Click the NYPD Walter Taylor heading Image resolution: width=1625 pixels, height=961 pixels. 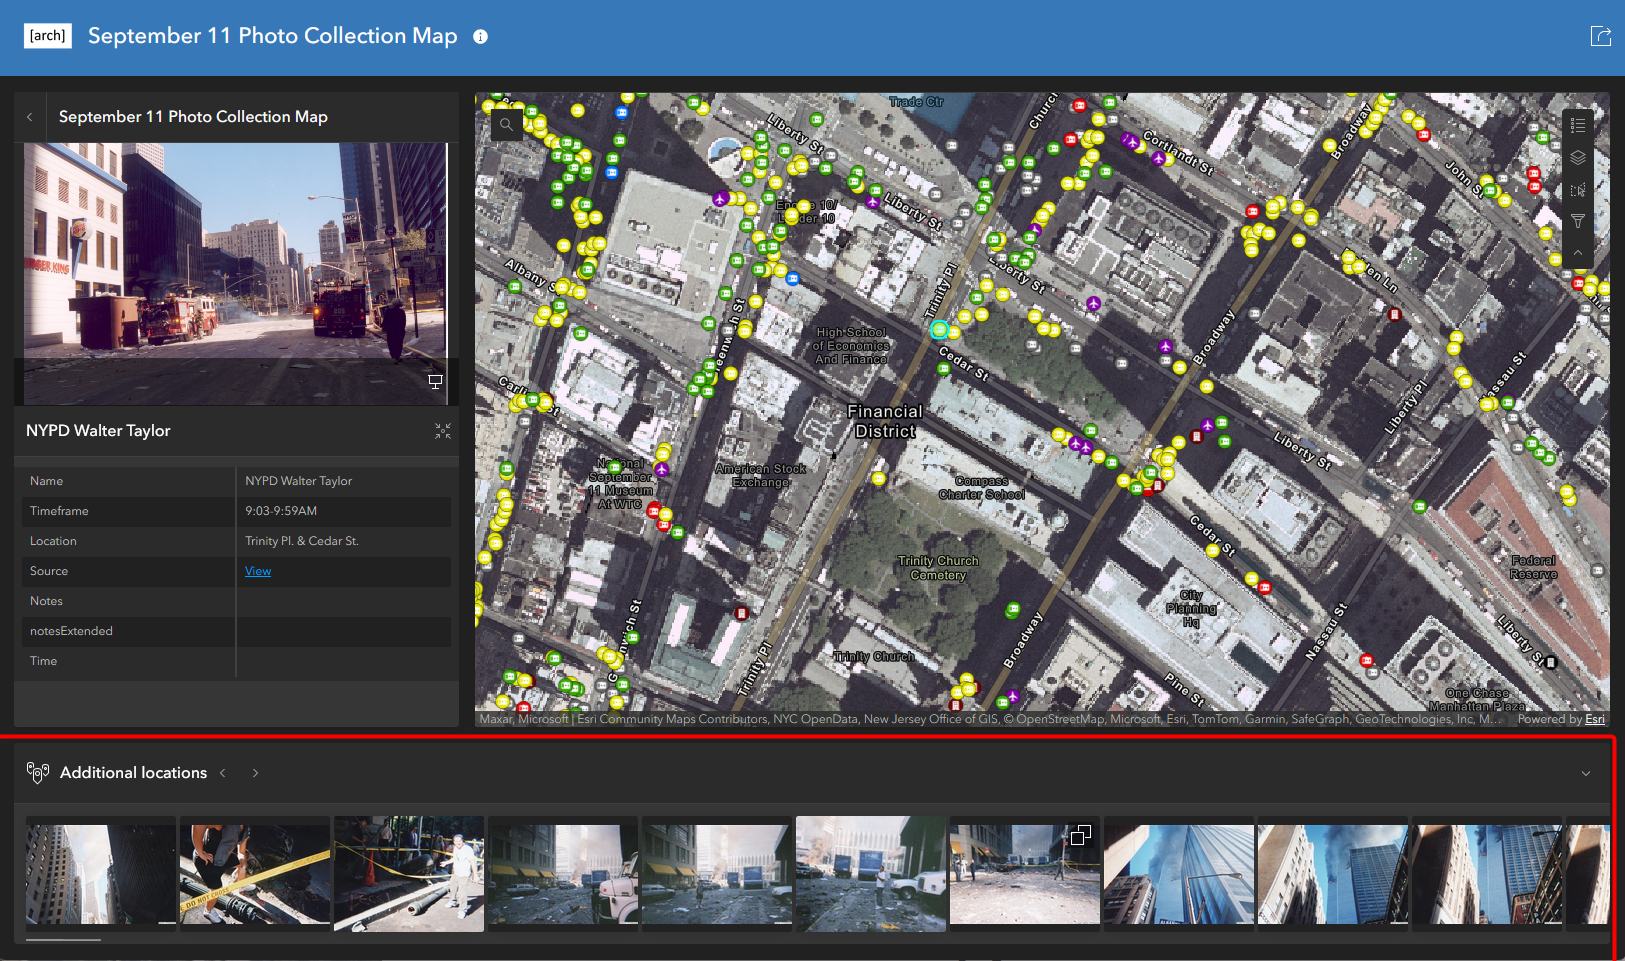pyautogui.click(x=98, y=431)
